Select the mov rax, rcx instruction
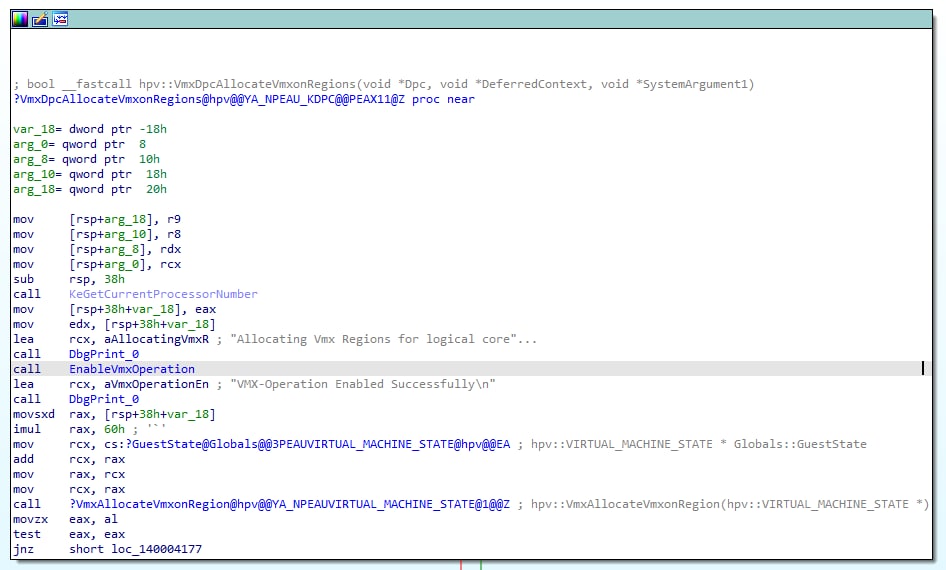 pyautogui.click(x=69, y=475)
